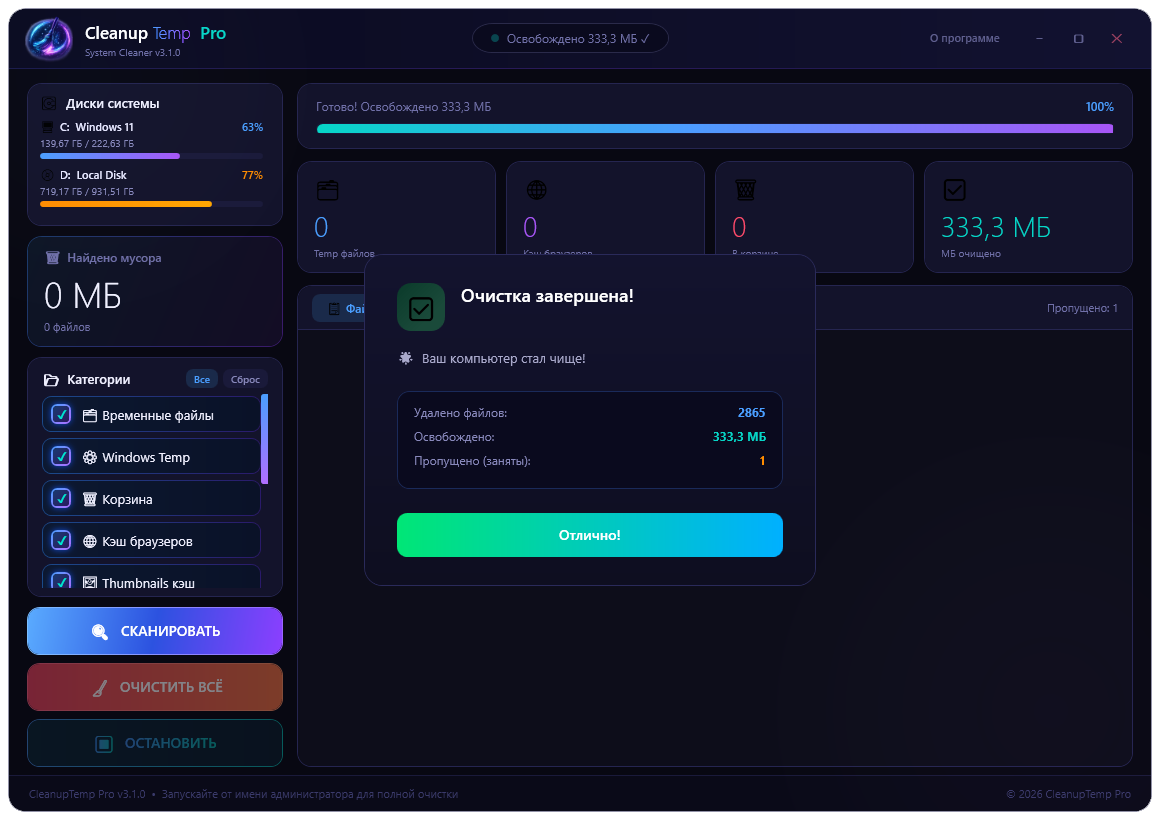Open the О программе menu item
The height and width of the screenshot is (820, 1160).
coord(964,38)
